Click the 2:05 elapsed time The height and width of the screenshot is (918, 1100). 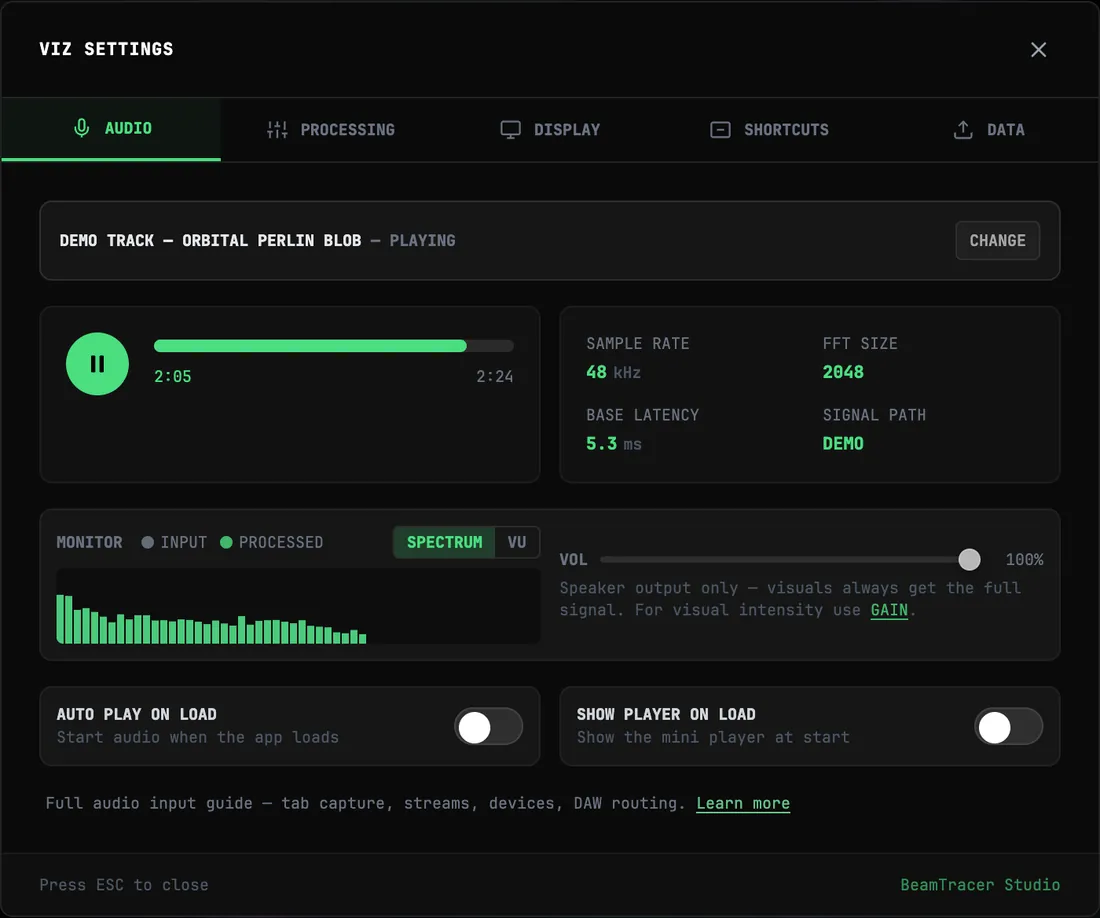173,377
